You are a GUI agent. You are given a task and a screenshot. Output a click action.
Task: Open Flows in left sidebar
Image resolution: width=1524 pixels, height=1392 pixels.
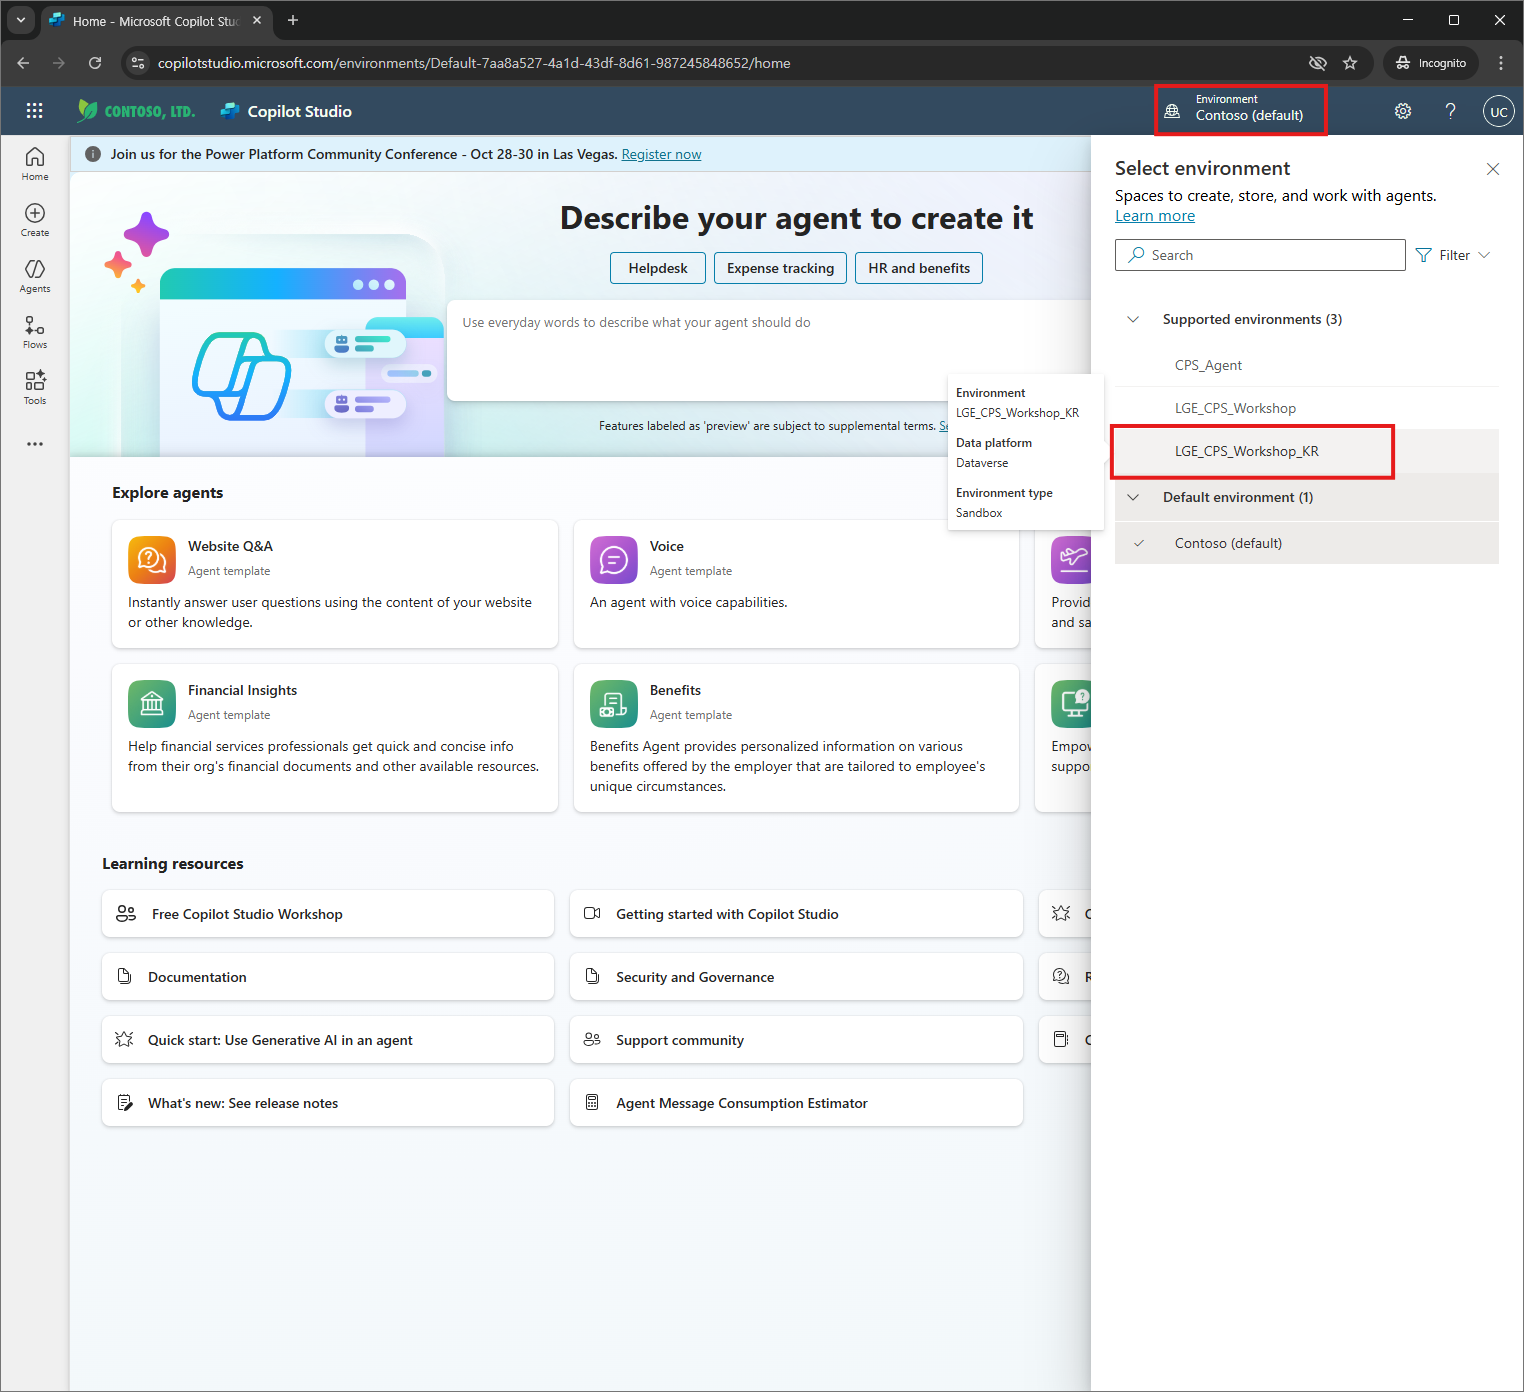coord(35,332)
